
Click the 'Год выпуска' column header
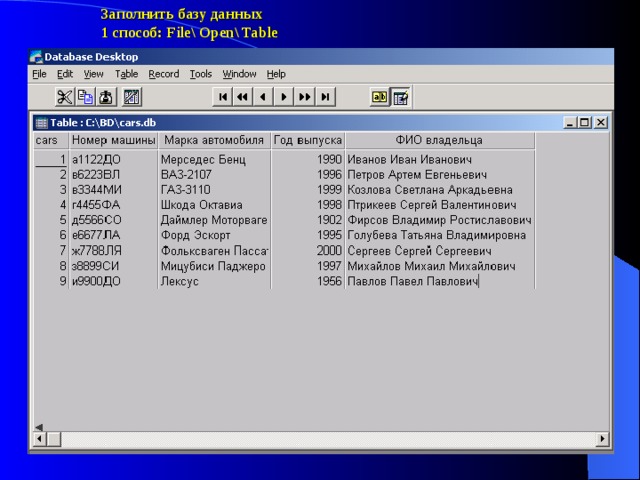point(308,140)
